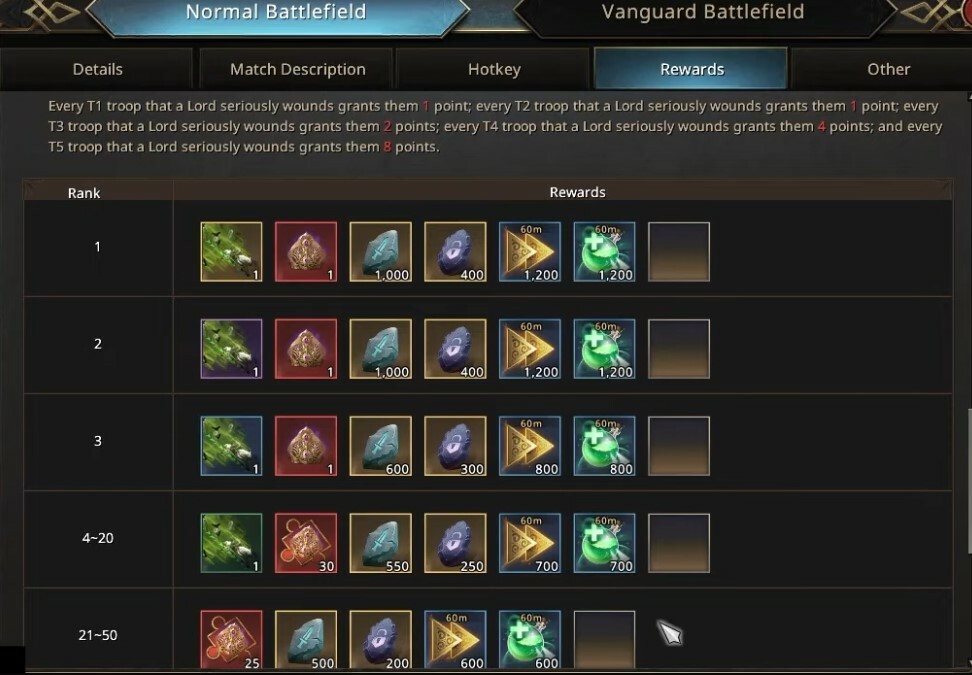Switch to Vanguard Battlefield tab
The height and width of the screenshot is (675, 972).
tap(702, 14)
